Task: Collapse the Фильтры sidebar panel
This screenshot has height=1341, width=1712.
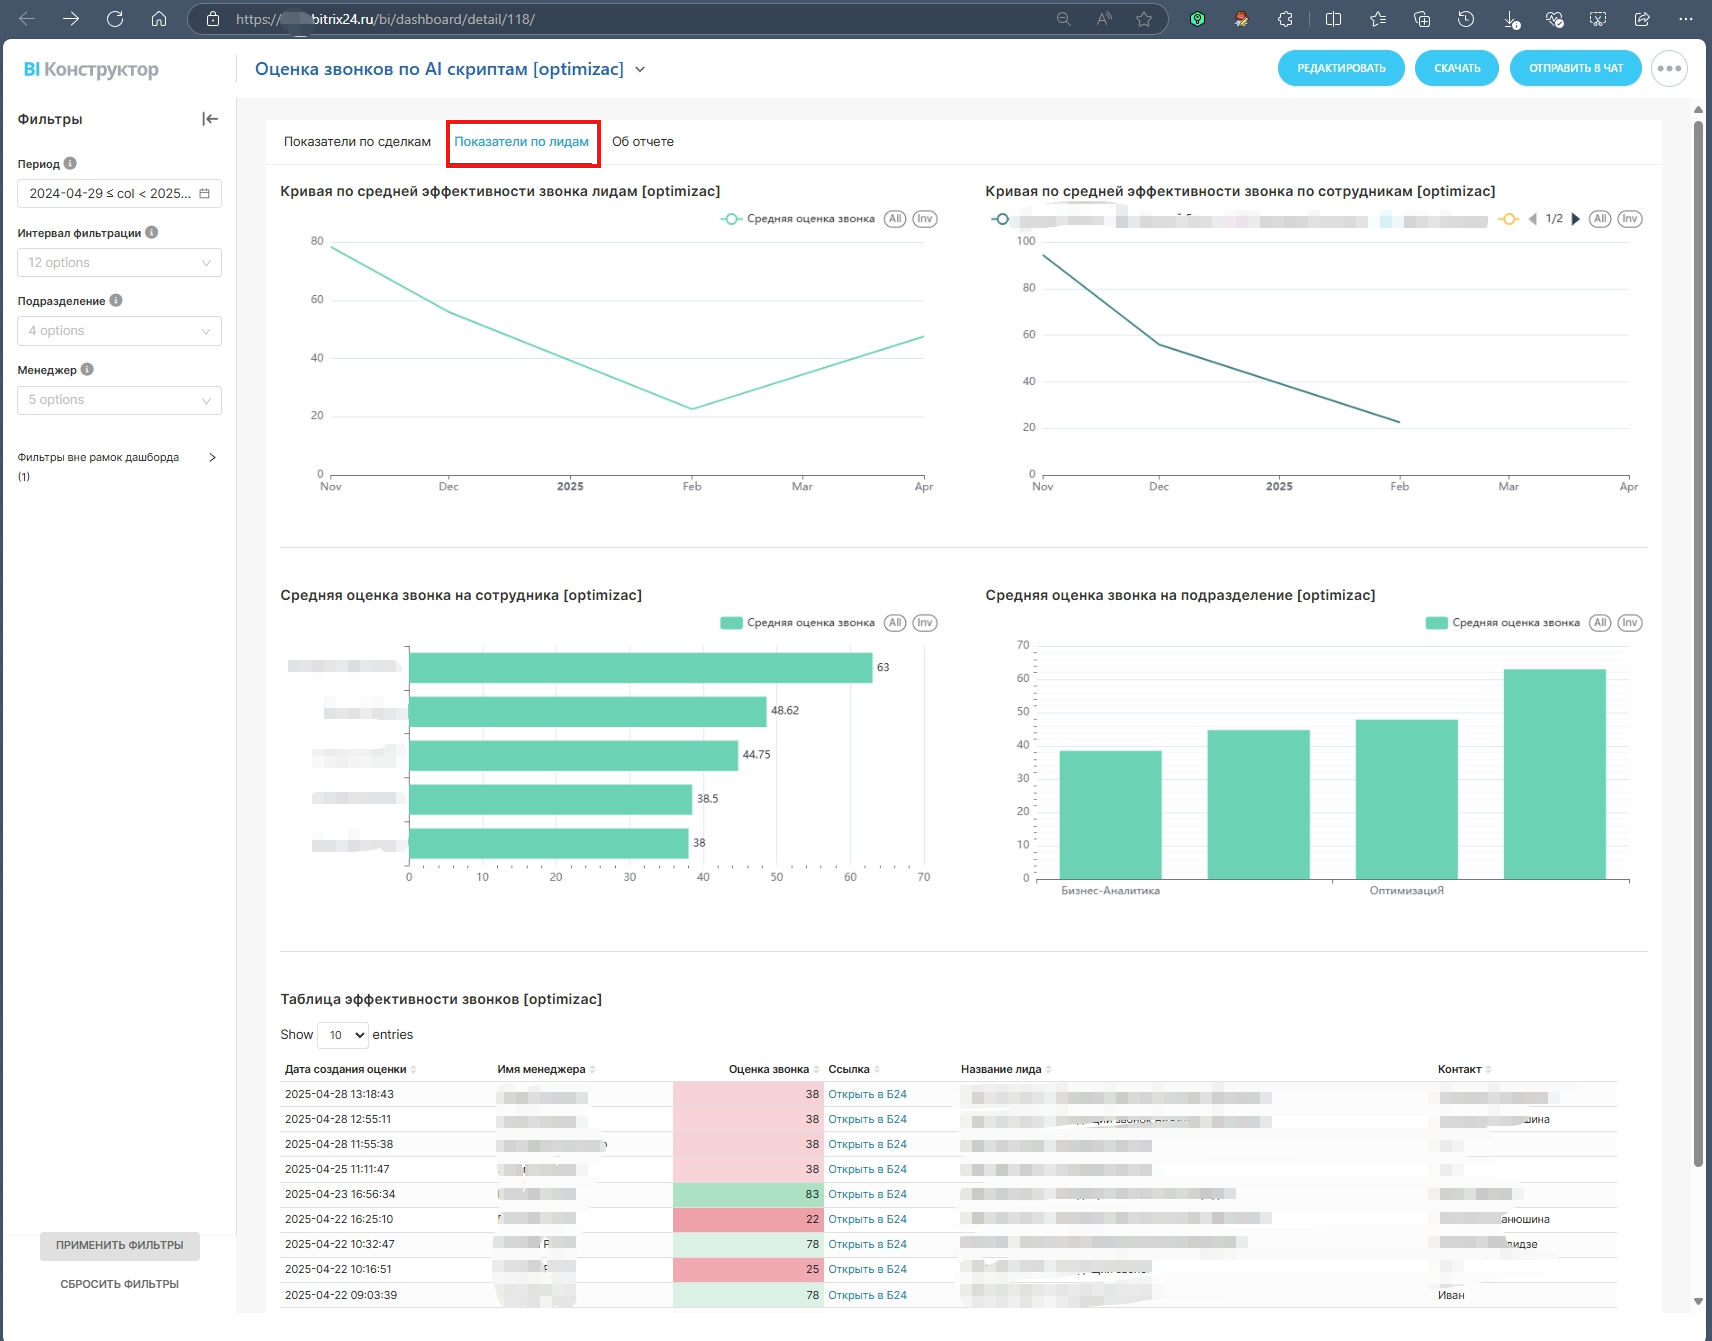Action: (x=210, y=119)
